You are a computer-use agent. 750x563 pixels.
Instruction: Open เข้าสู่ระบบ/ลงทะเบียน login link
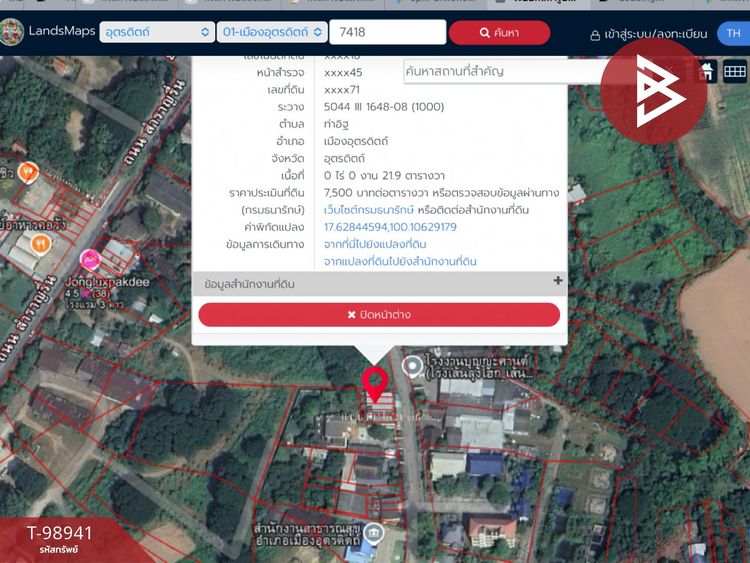[649, 34]
